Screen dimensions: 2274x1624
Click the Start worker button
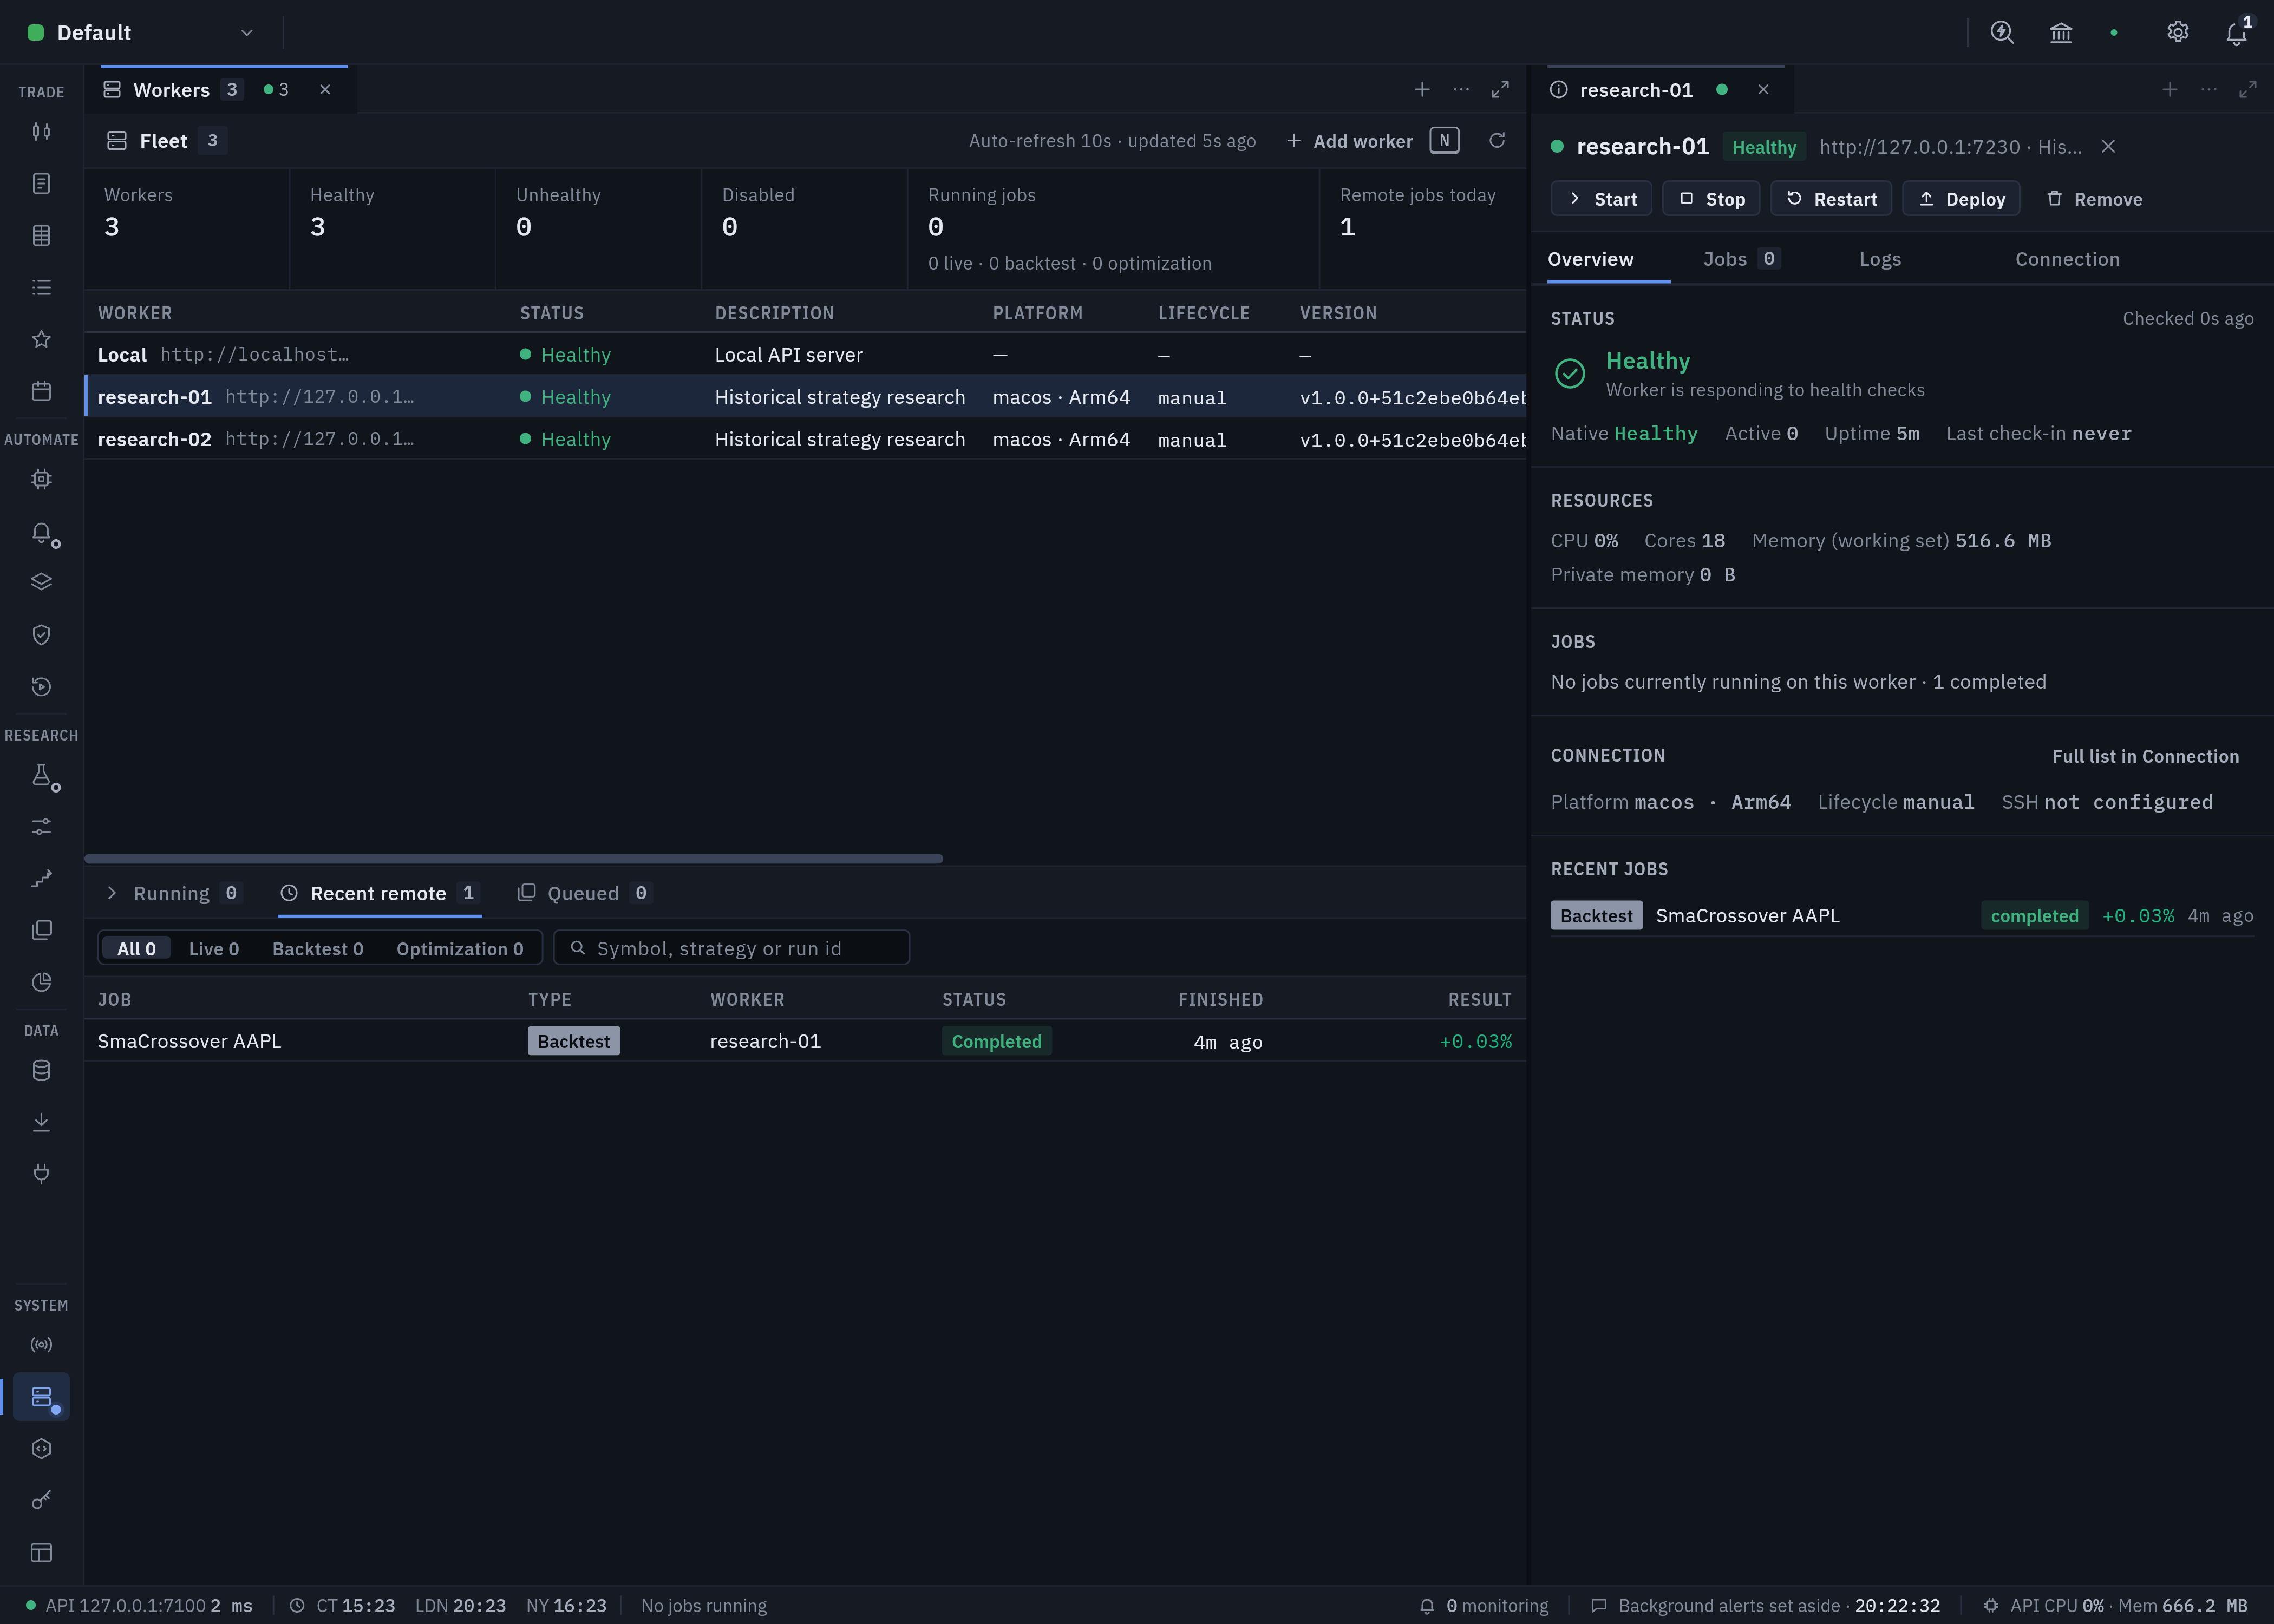[1601, 199]
